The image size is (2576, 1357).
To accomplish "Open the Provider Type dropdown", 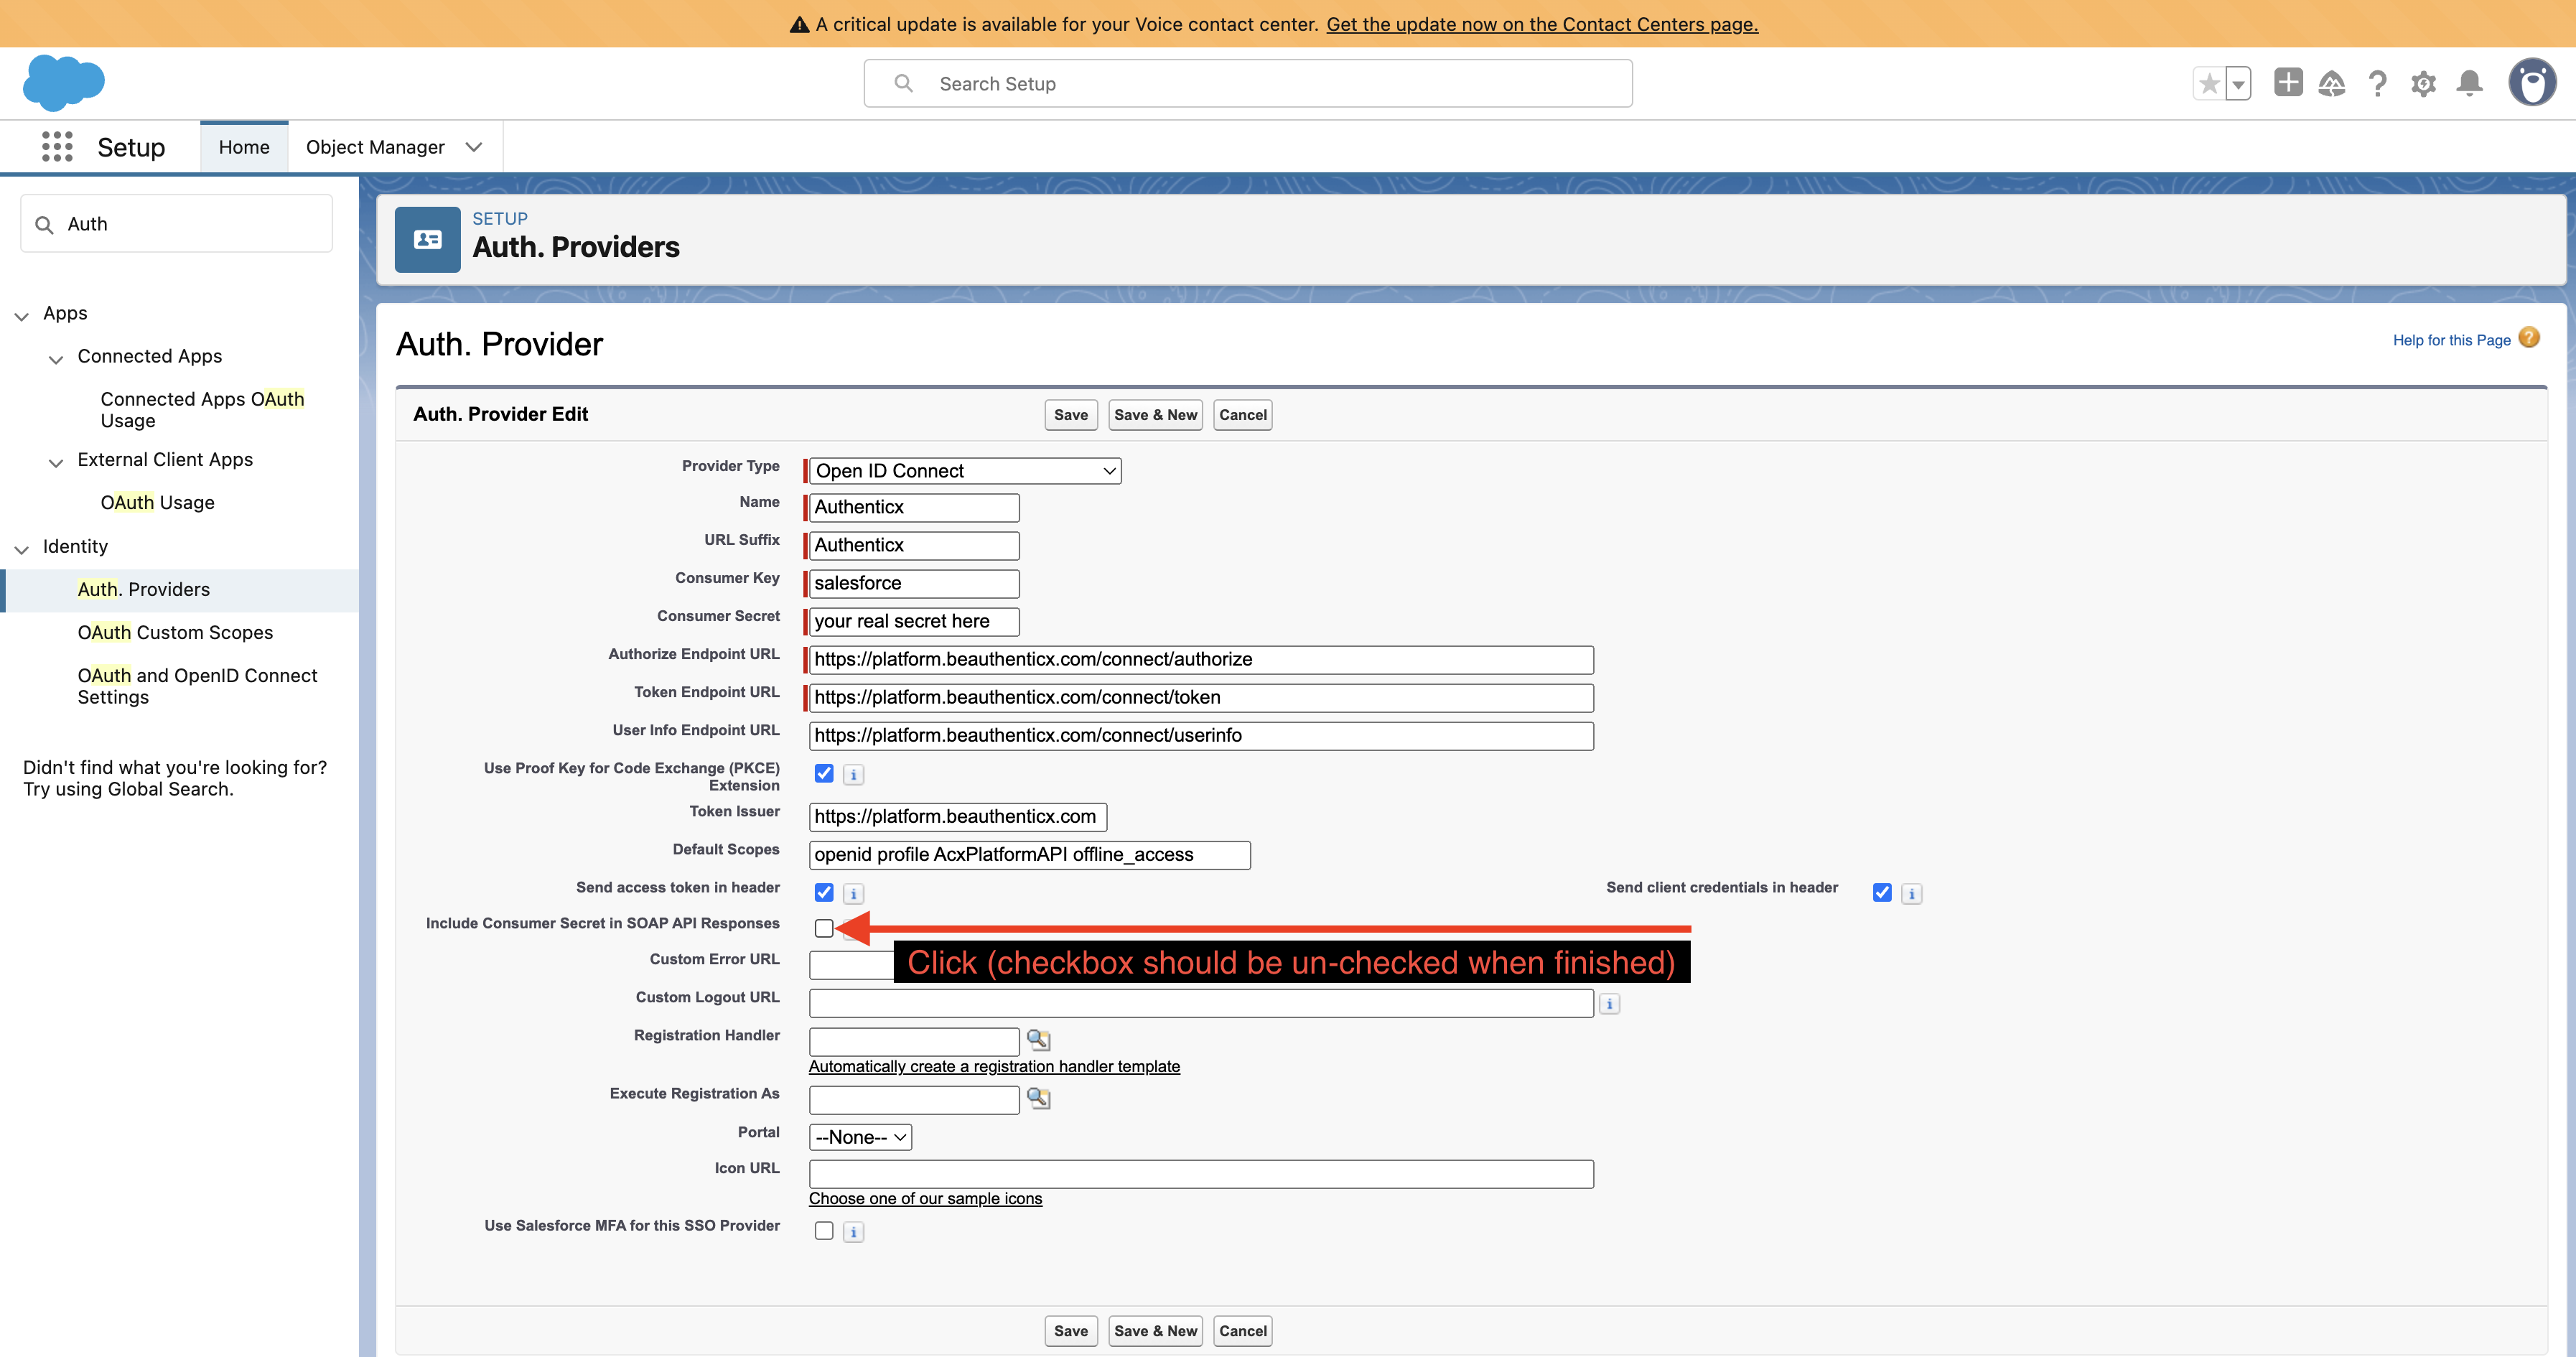I will pyautogui.click(x=965, y=471).
